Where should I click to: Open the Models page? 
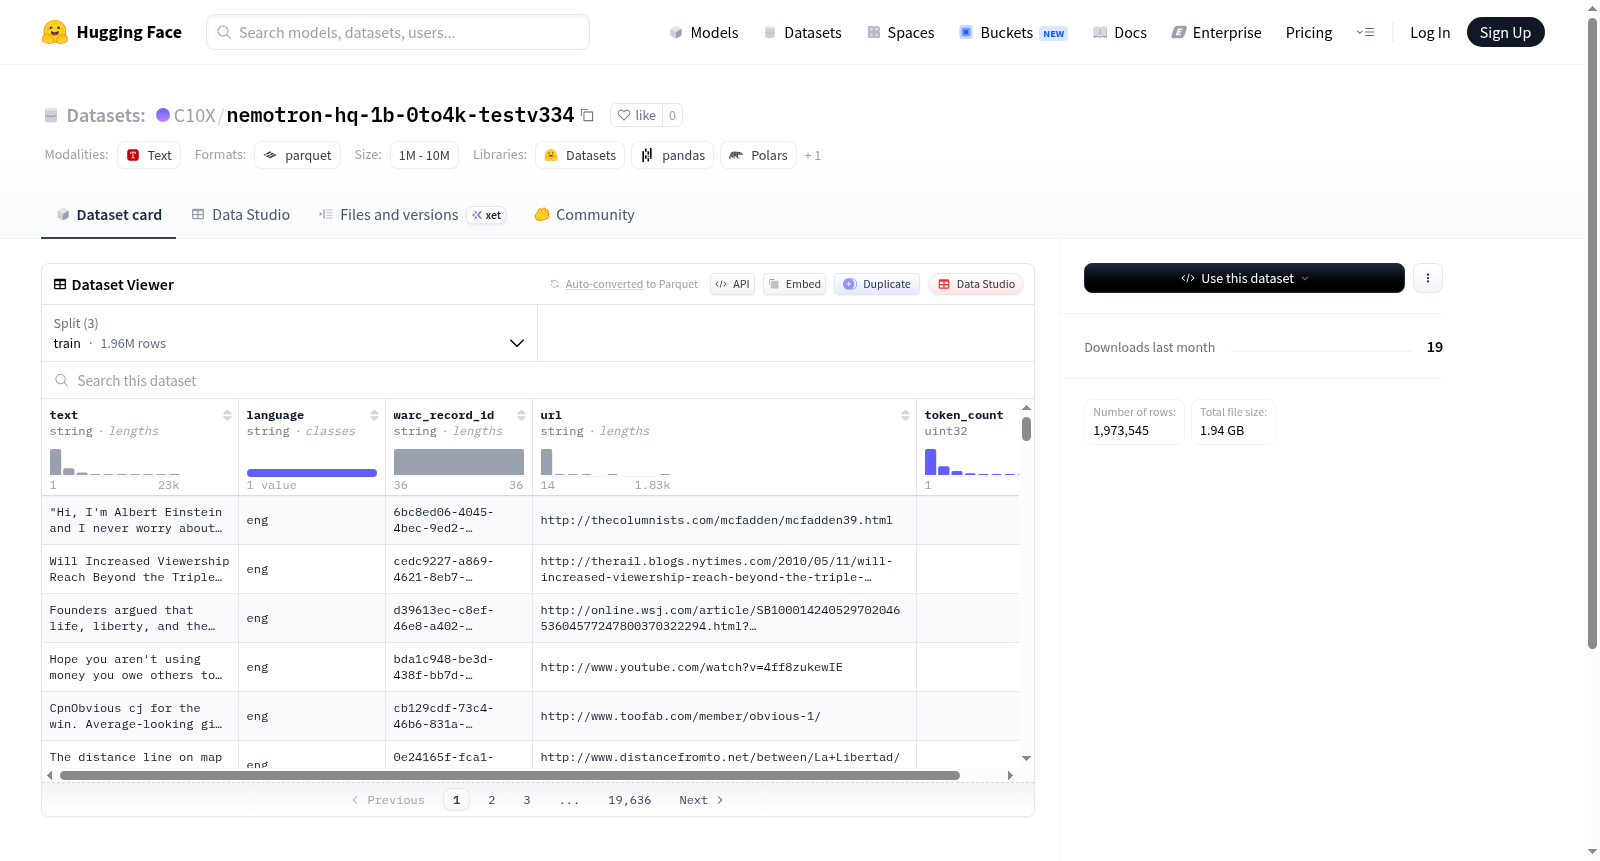click(704, 32)
